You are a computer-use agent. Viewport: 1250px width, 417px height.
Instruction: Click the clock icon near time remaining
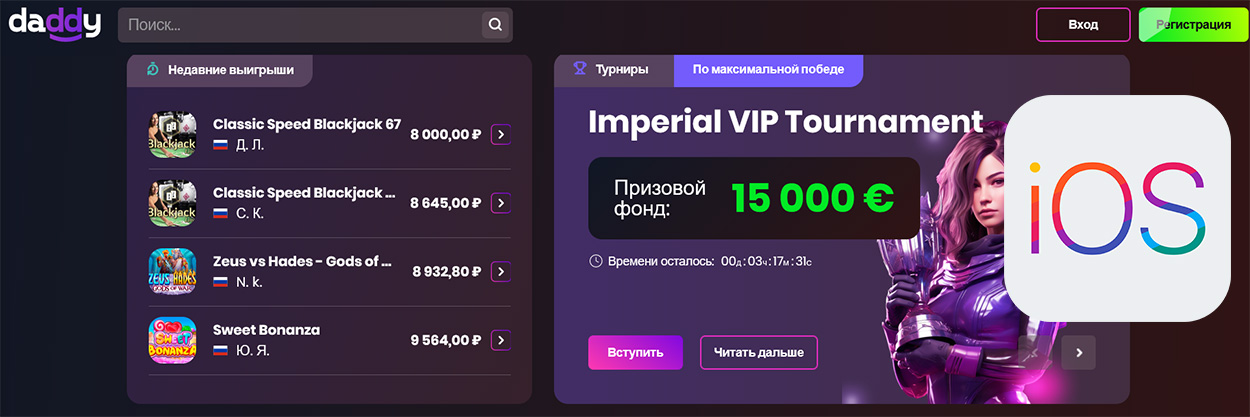[596, 261]
